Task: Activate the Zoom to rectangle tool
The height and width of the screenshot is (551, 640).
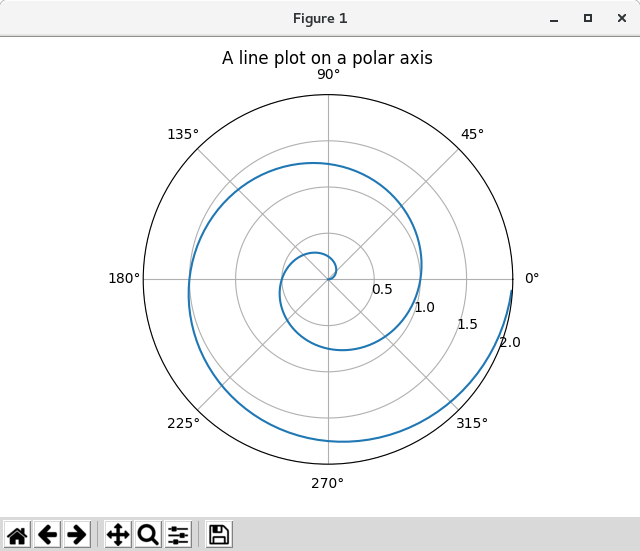Action: coord(148,535)
